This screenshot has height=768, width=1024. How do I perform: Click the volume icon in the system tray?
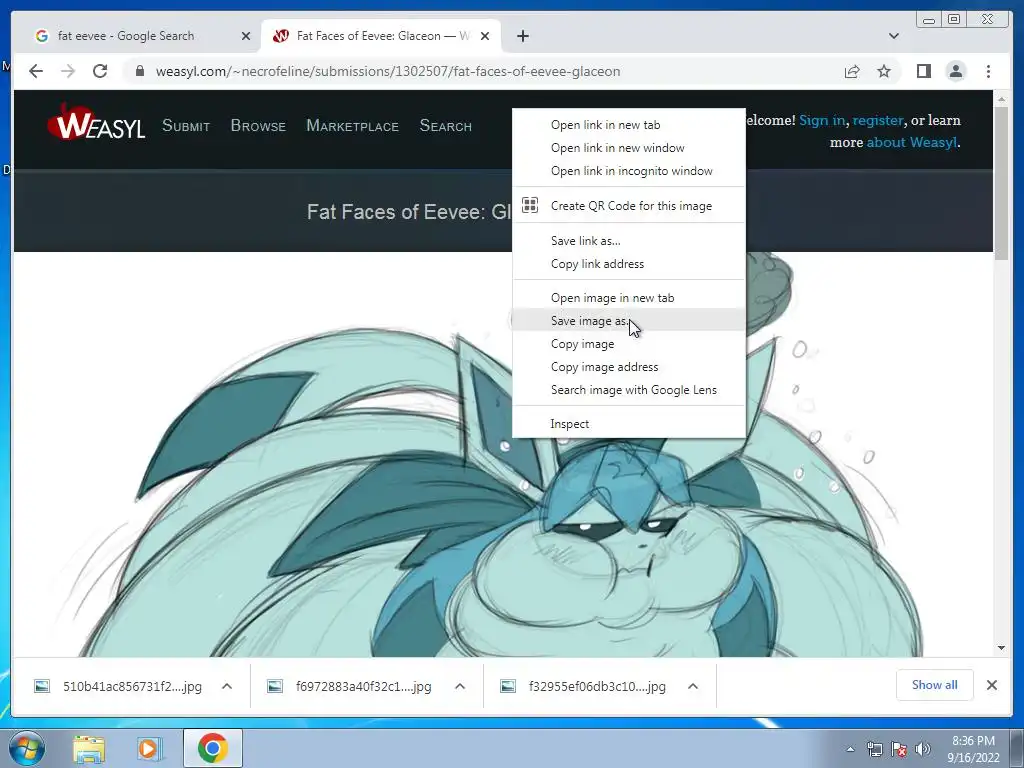923,749
